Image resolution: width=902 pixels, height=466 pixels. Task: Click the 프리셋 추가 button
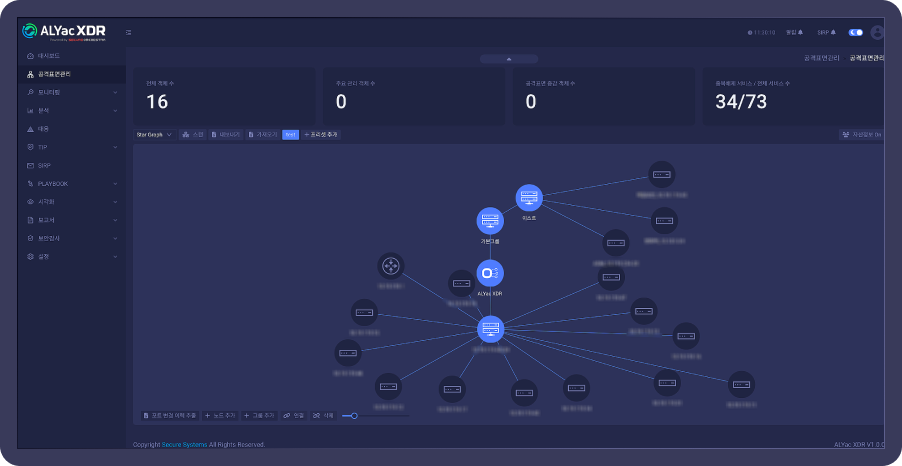pos(322,134)
